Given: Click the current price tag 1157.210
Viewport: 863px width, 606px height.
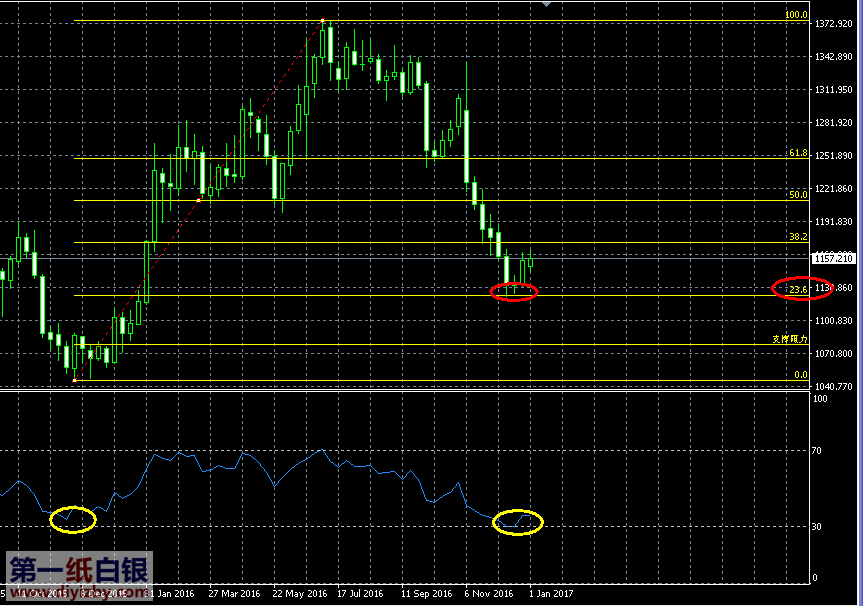Looking at the screenshot, I should [834, 258].
